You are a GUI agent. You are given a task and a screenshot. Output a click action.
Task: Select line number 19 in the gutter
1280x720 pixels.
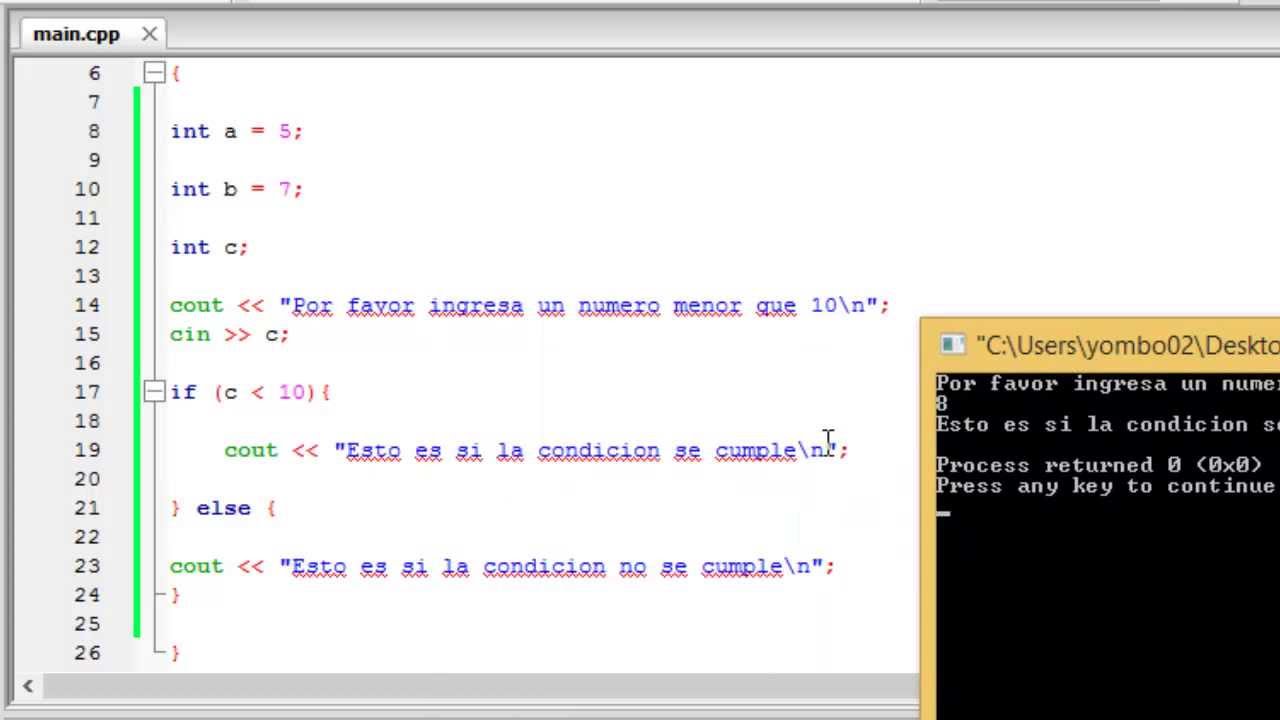tap(87, 450)
